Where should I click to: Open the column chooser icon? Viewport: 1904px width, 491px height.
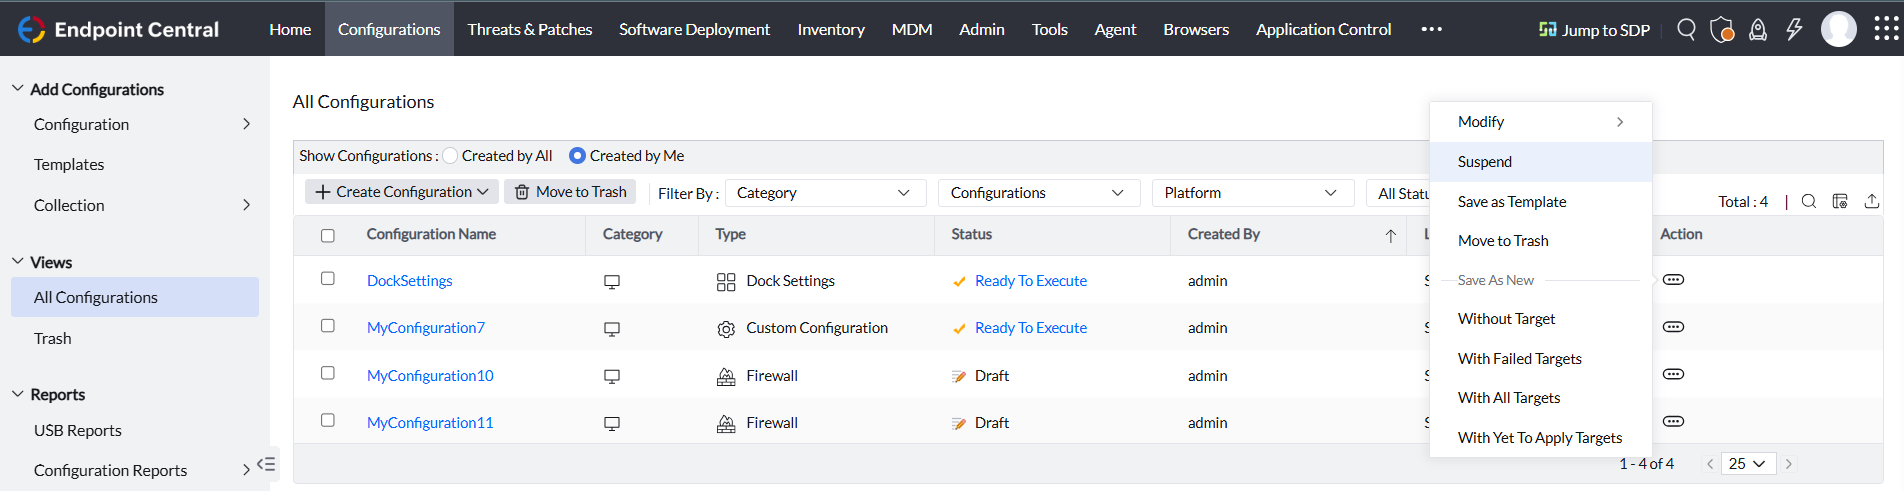click(1840, 201)
